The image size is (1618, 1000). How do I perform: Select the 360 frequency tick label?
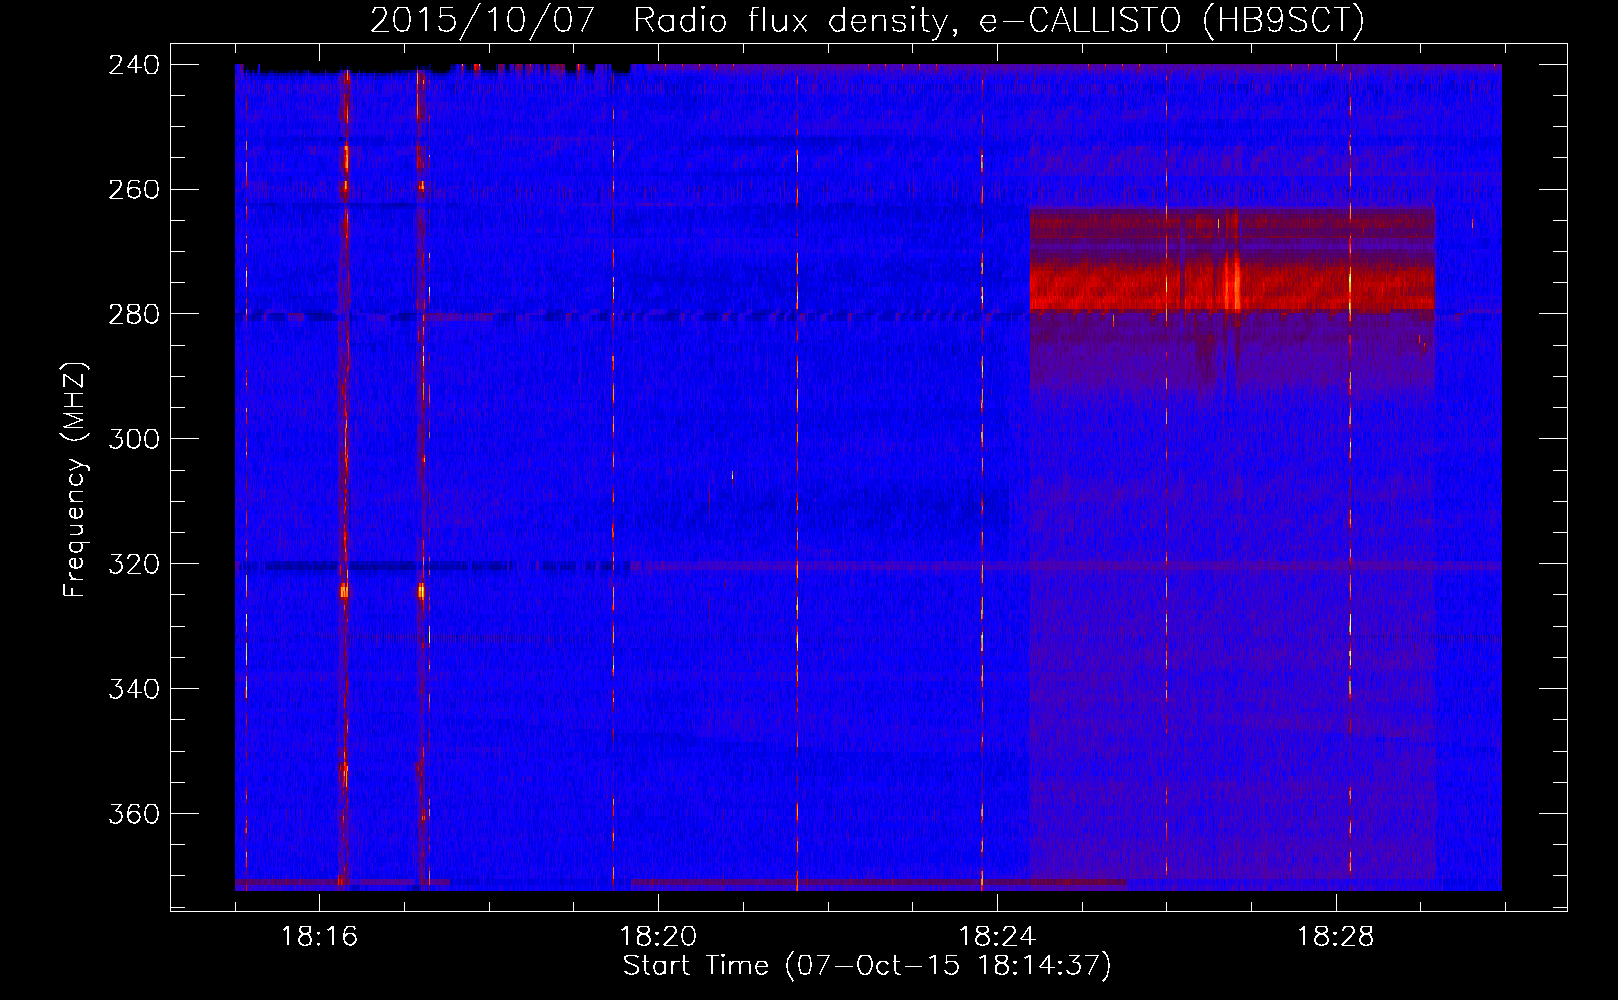coord(134,814)
